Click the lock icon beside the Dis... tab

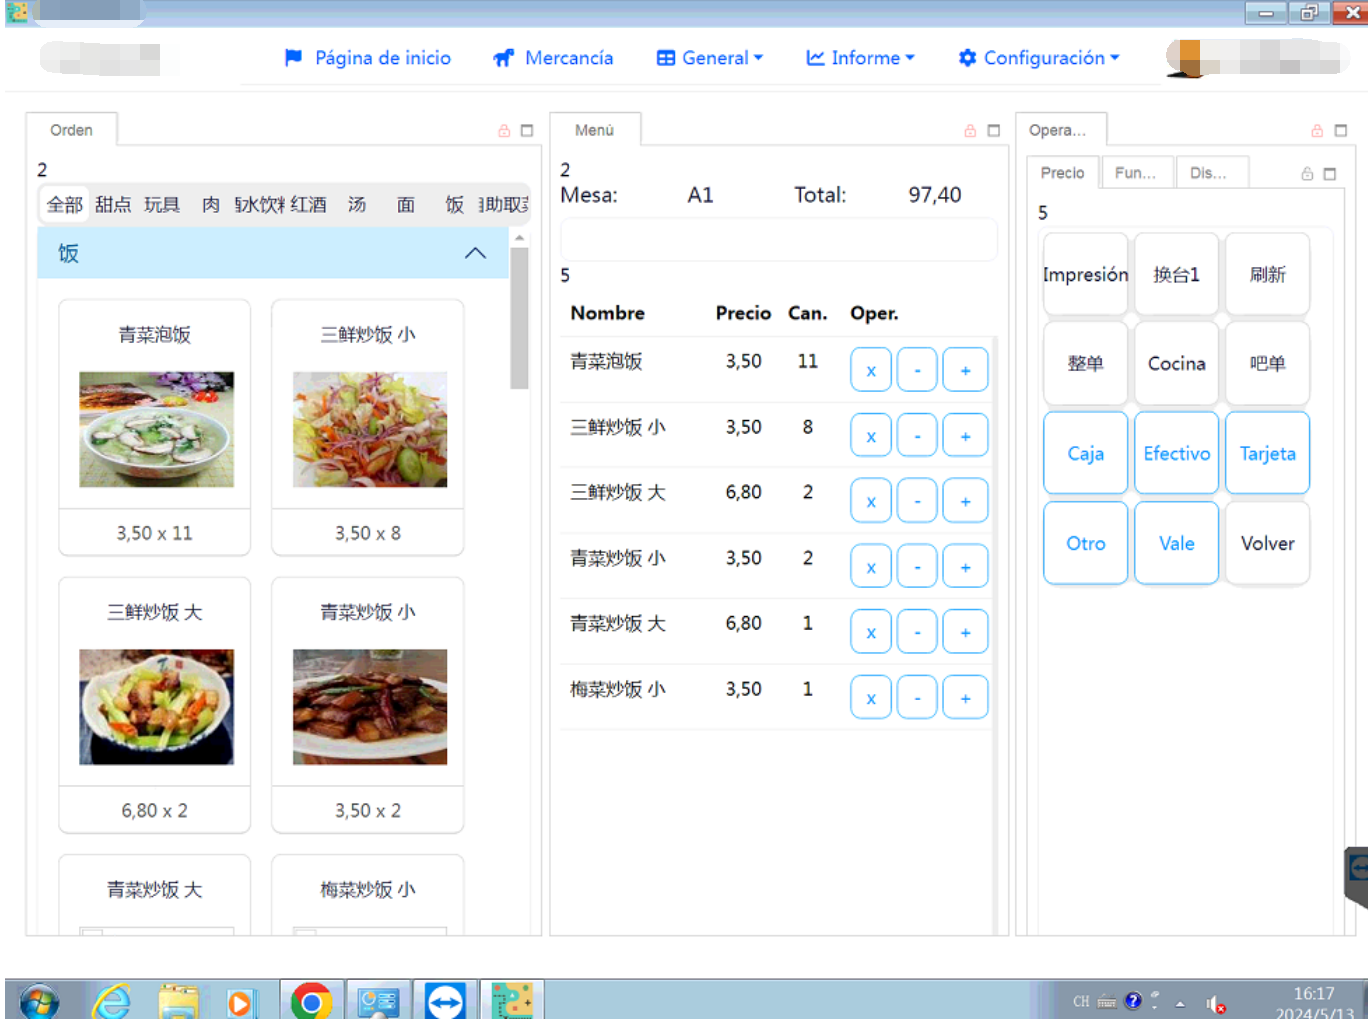(1307, 174)
